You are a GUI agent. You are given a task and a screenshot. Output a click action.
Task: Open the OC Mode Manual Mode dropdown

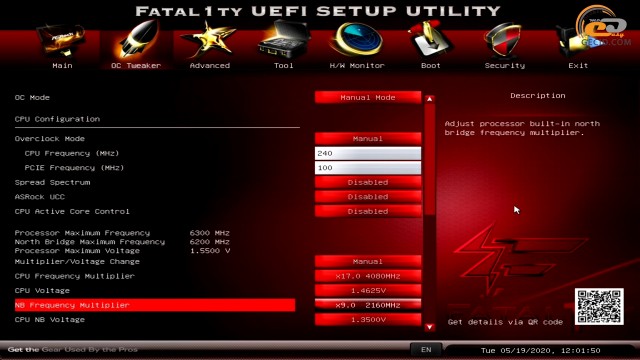click(x=368, y=98)
